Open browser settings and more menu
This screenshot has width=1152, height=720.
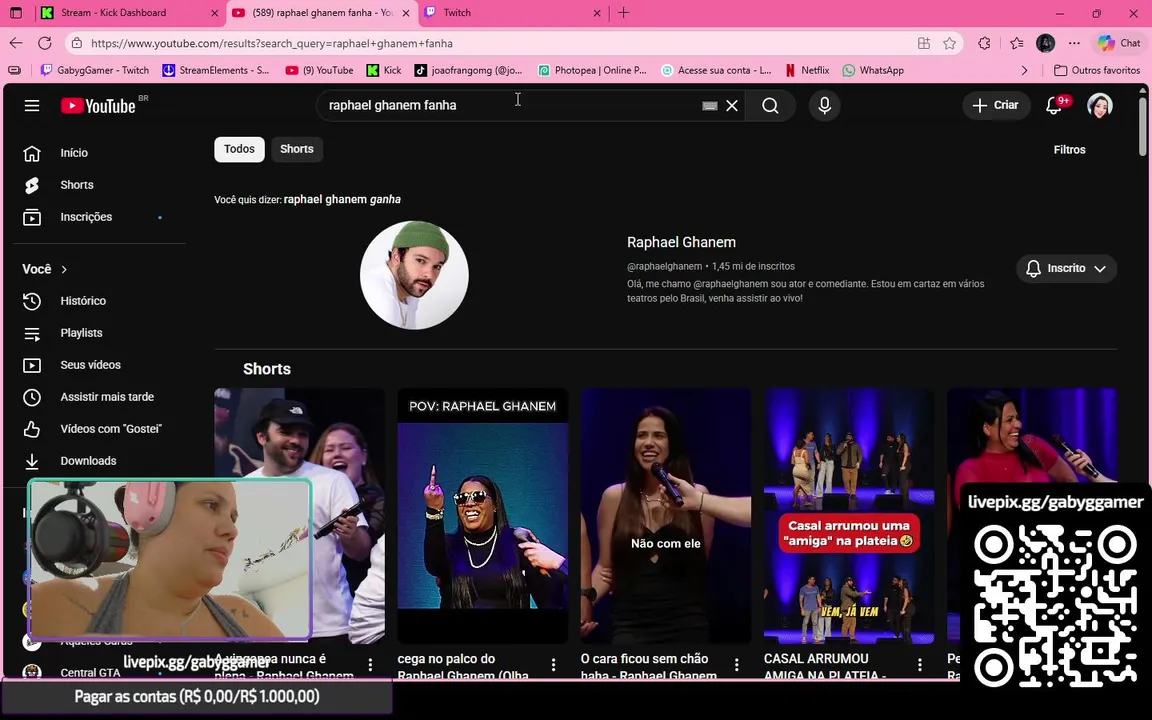1074,43
